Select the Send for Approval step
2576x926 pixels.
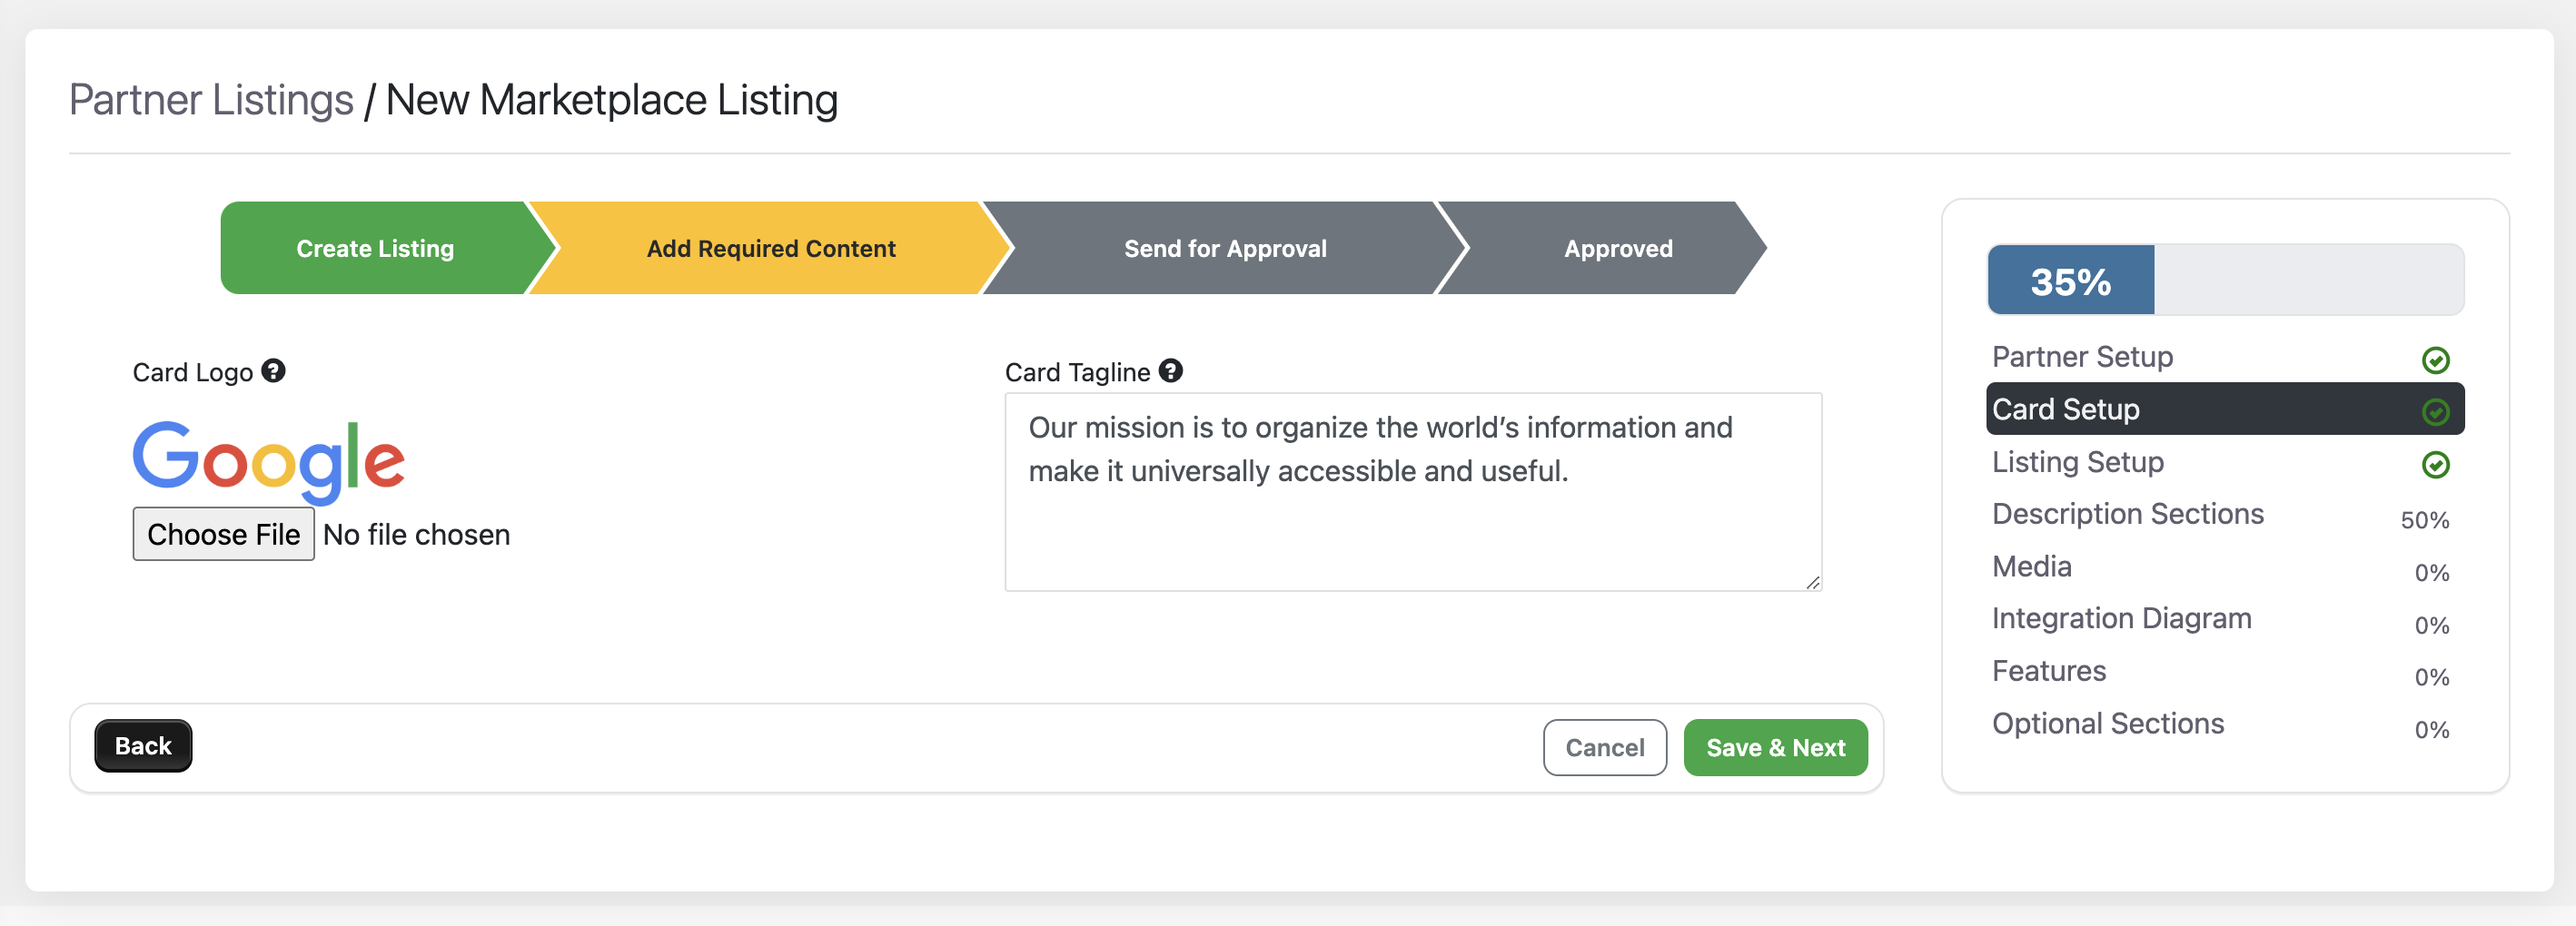1225,248
